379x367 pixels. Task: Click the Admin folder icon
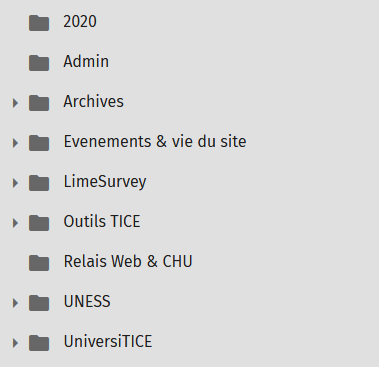coord(39,63)
